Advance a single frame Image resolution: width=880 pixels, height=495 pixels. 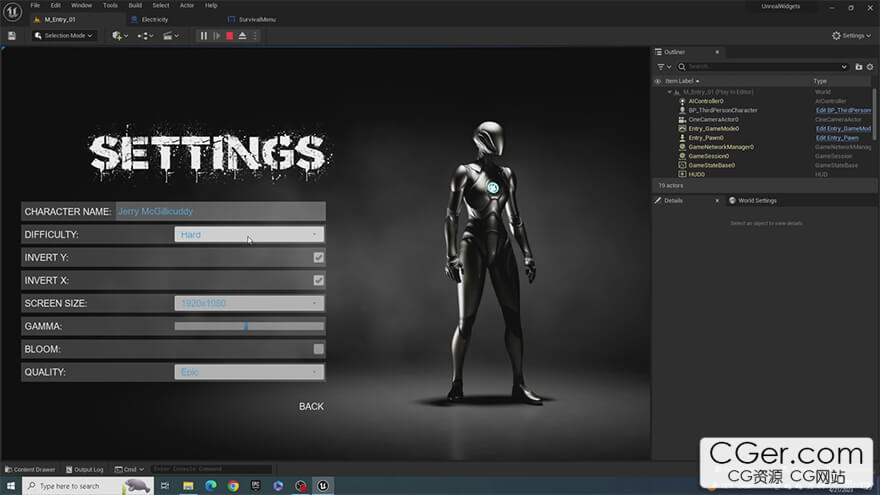point(217,36)
